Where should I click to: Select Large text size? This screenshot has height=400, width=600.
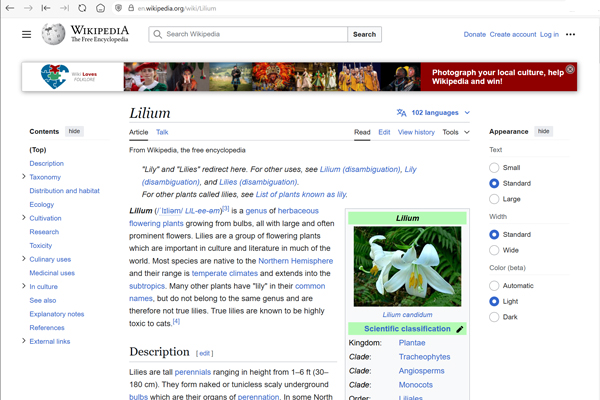[494, 199]
